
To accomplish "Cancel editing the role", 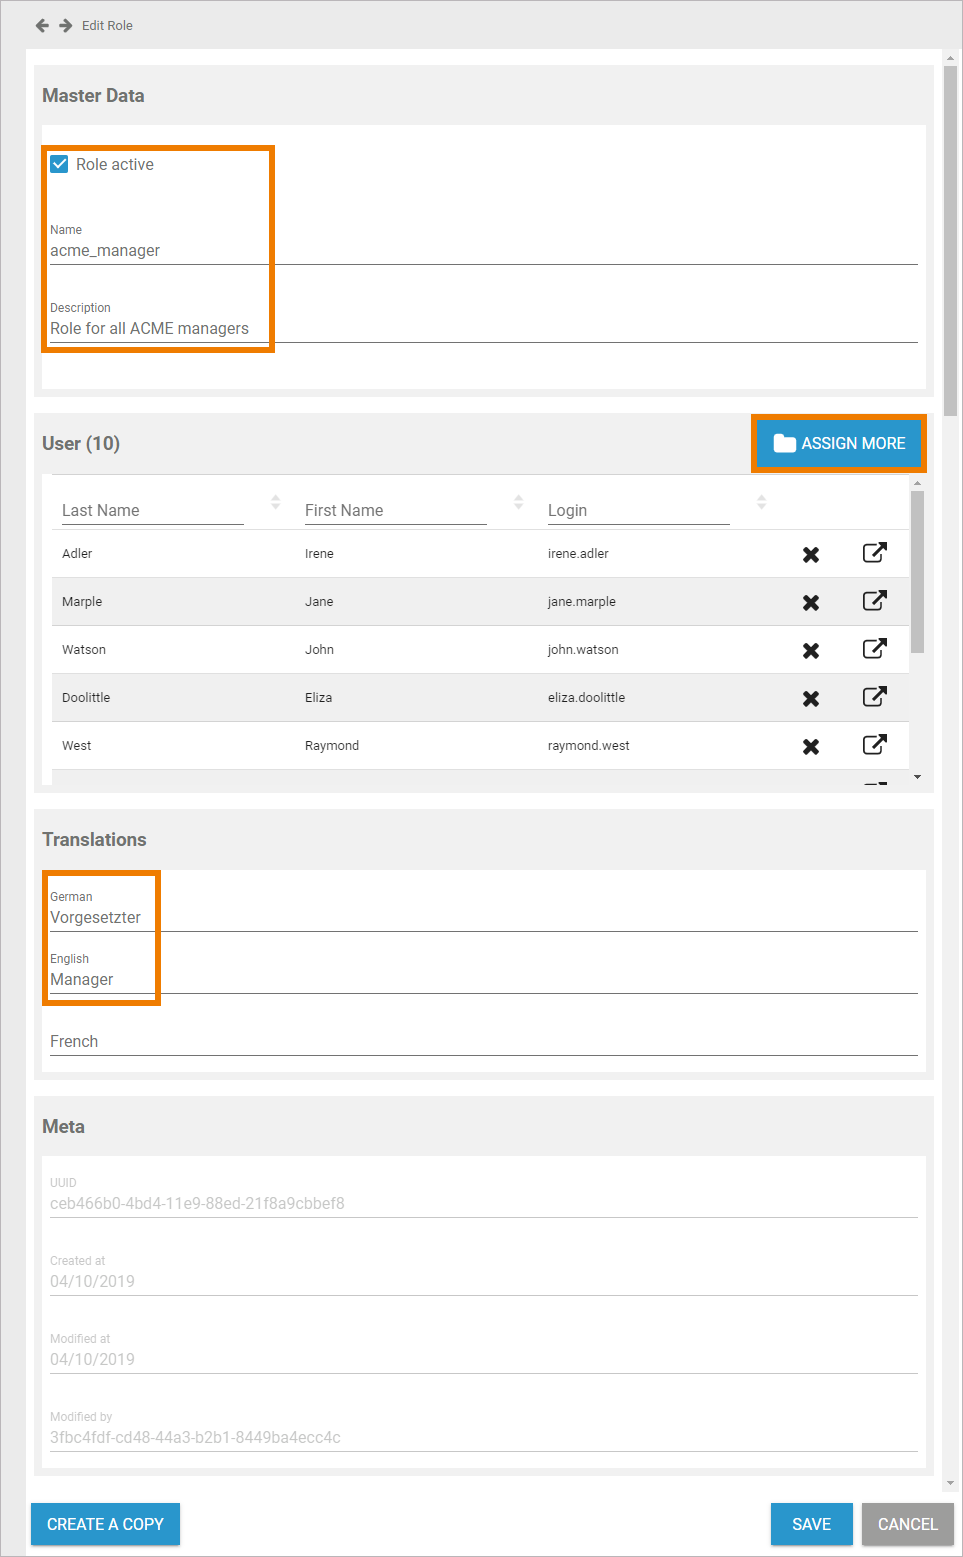I will click(907, 1524).
